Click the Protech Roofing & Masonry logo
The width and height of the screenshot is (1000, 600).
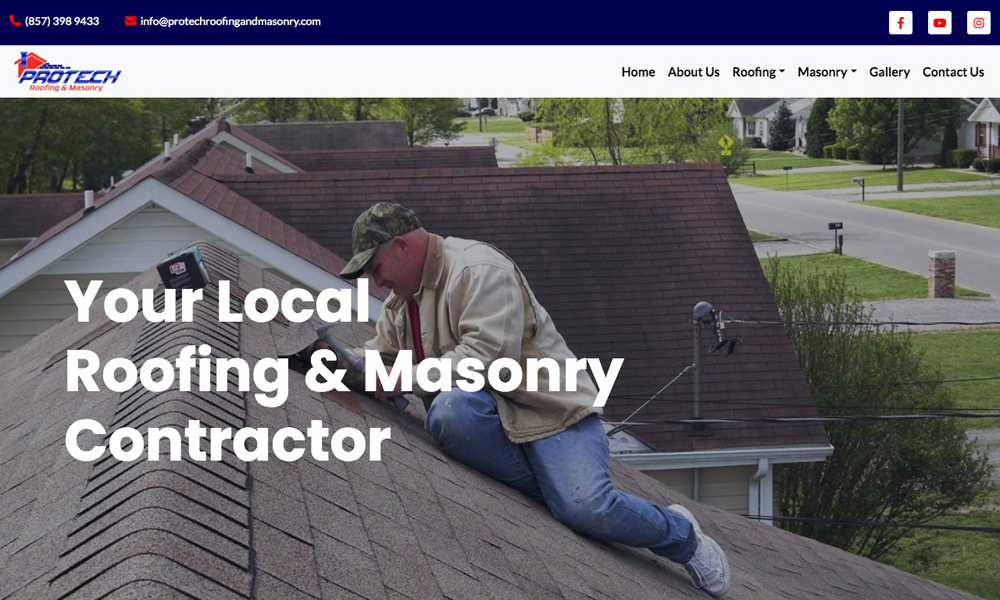pyautogui.click(x=67, y=71)
